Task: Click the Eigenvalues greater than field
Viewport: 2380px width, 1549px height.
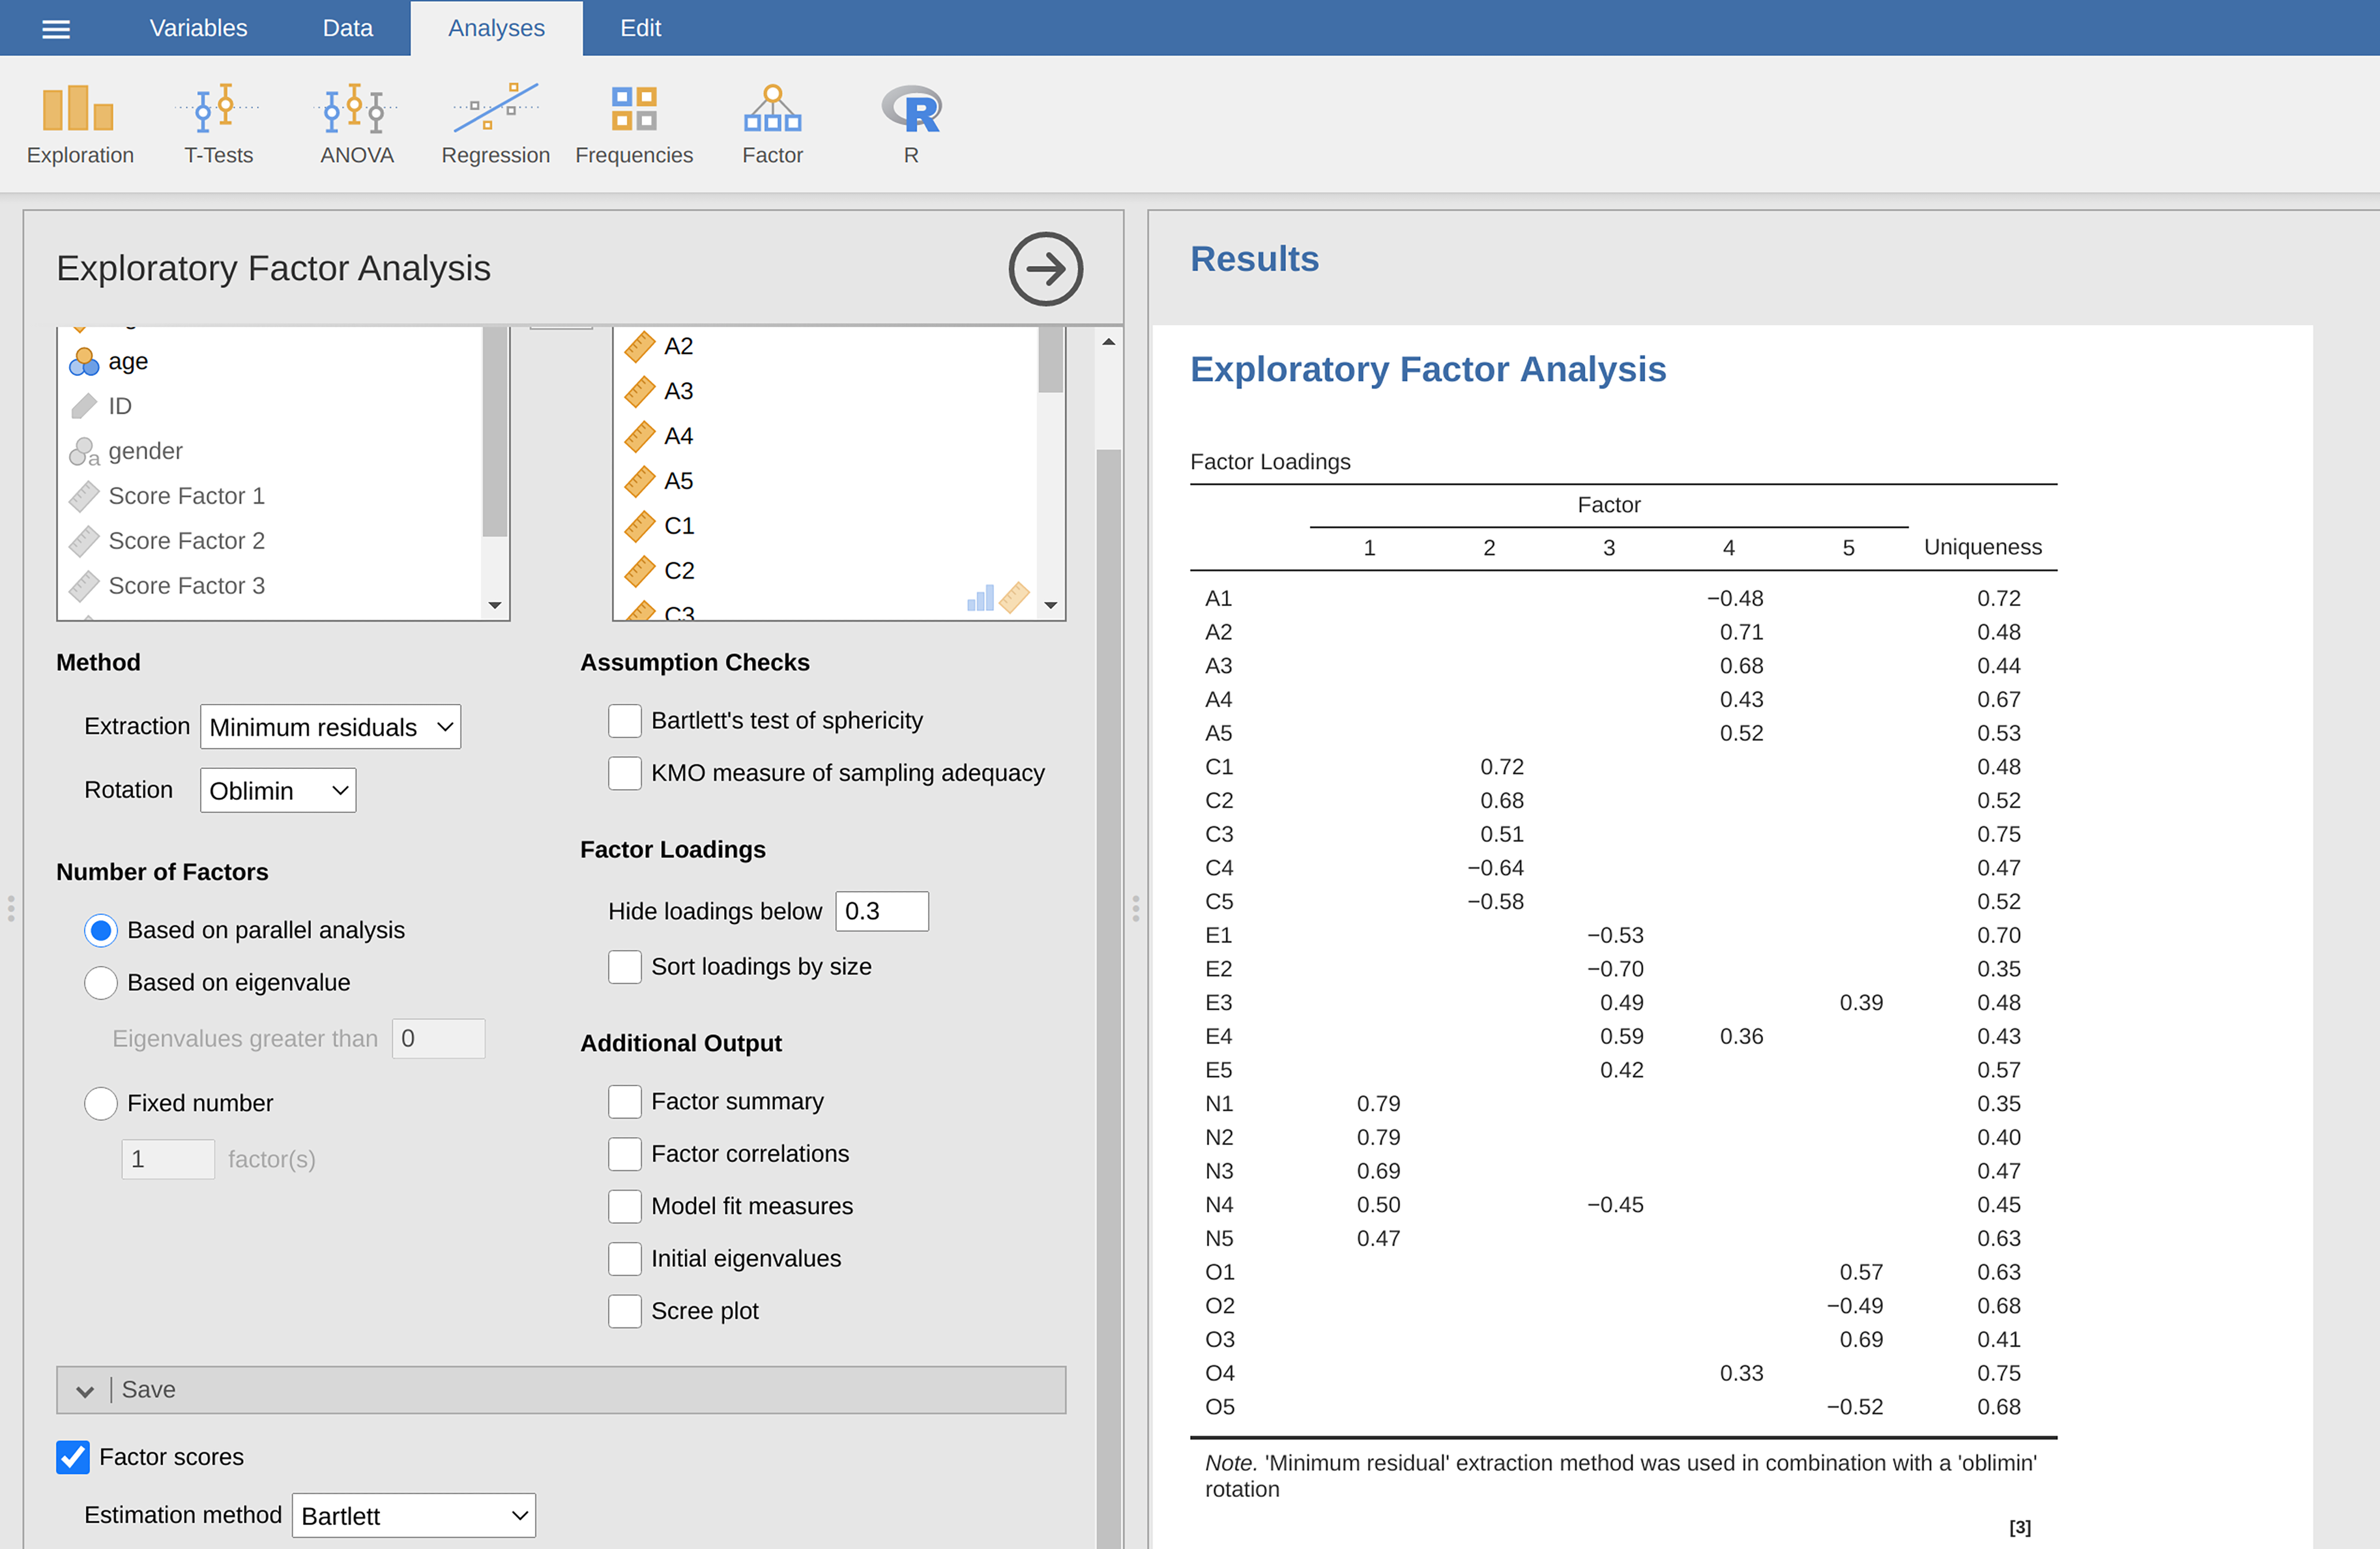Action: [439, 1039]
